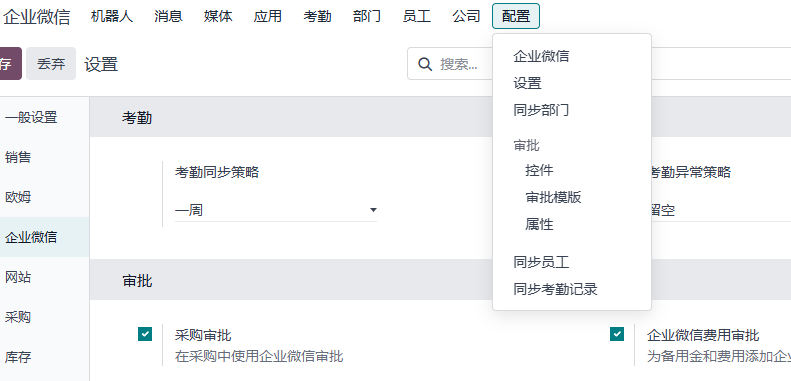Screen dimensions: 791x381
Task: Open the 考勤 top menu
Action: tap(317, 16)
